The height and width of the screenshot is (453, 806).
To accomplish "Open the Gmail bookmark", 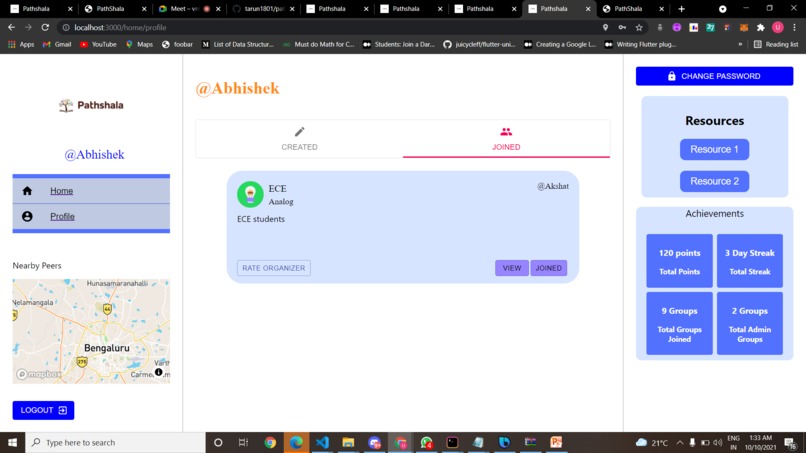I will 57,44.
